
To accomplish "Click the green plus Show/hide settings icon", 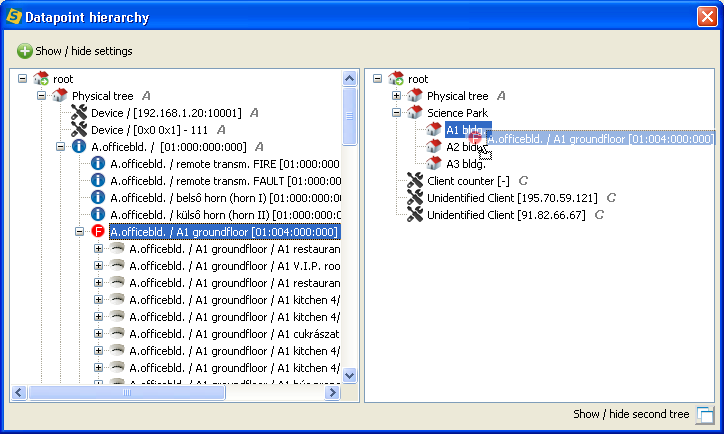I will pyautogui.click(x=24, y=51).
